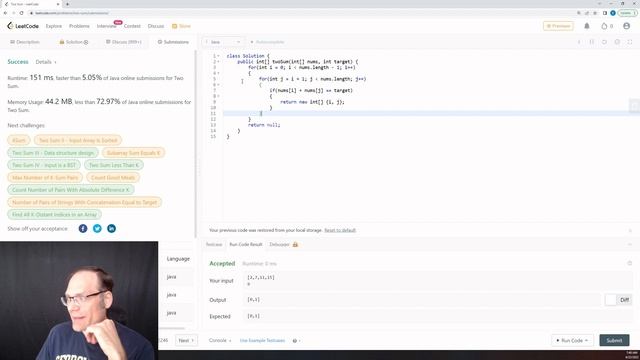Click the Use Example Testcases link
640x360 pixels.
262,340
